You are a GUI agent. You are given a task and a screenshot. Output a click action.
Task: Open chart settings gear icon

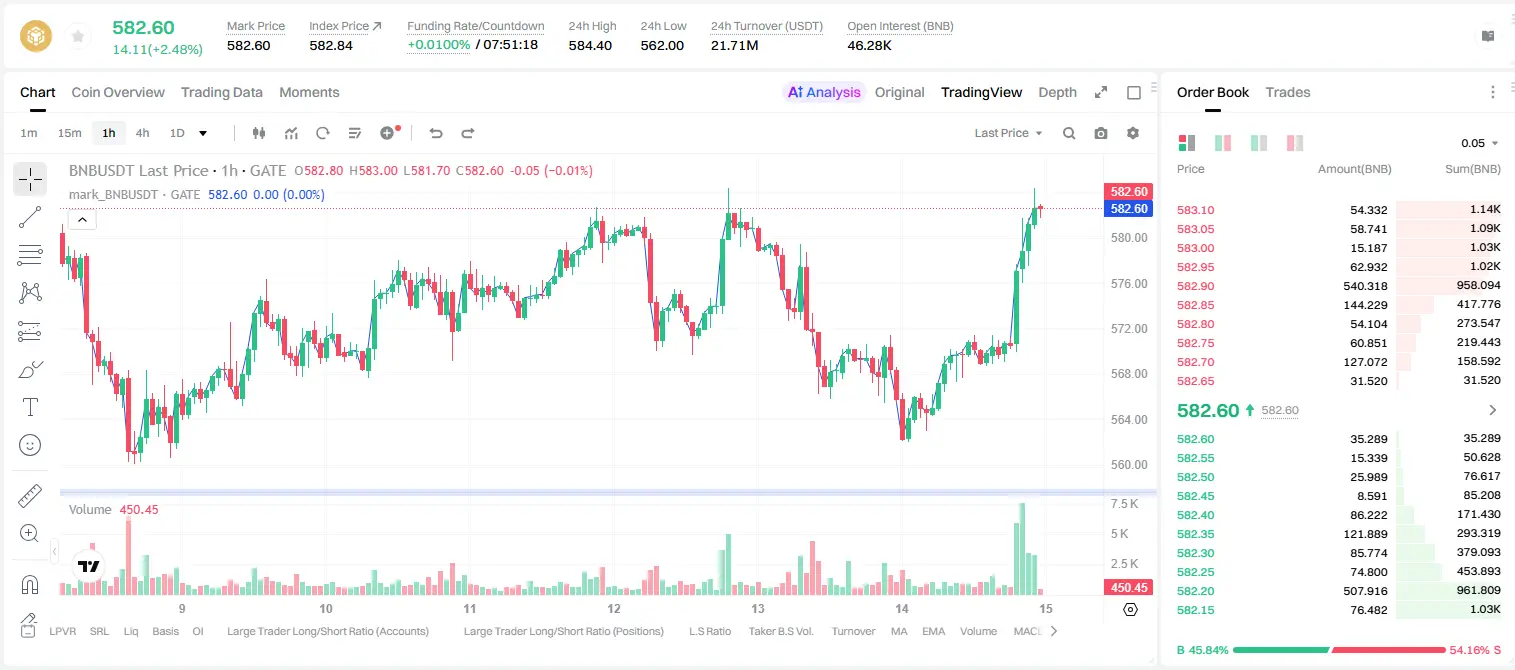(1133, 133)
